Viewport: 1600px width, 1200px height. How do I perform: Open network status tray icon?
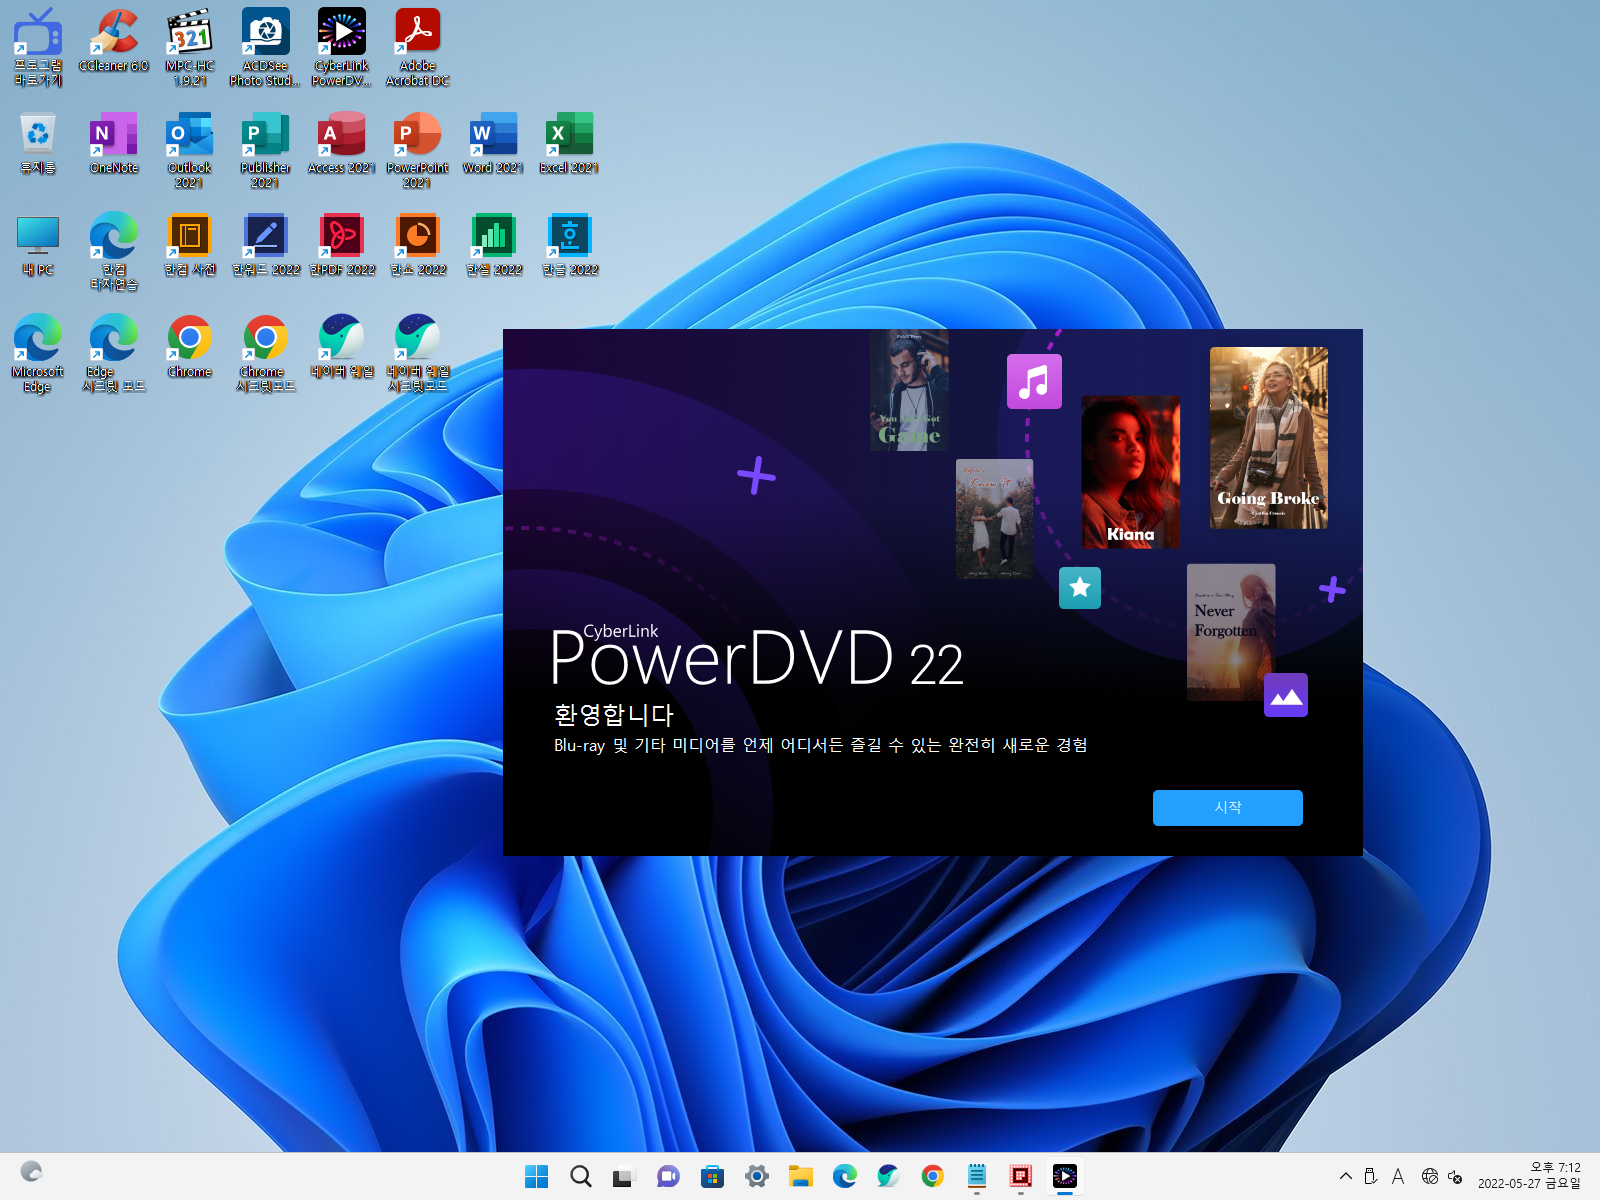point(1430,1176)
